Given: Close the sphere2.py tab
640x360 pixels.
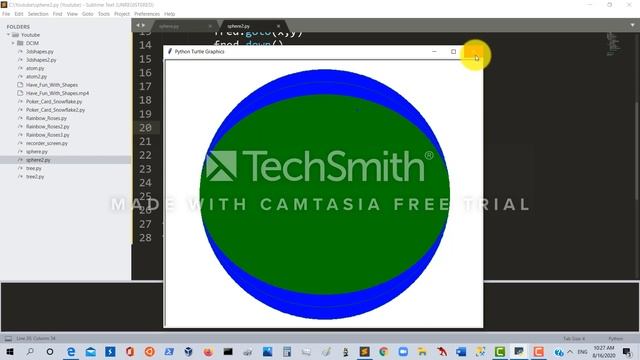Looking at the screenshot, I should (x=278, y=26).
